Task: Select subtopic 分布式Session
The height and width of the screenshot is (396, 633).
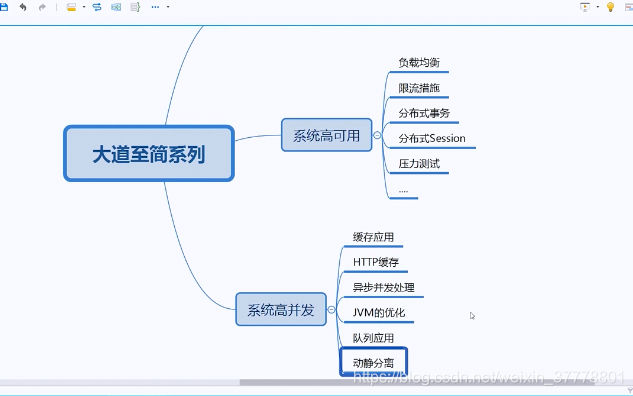Action: [432, 138]
